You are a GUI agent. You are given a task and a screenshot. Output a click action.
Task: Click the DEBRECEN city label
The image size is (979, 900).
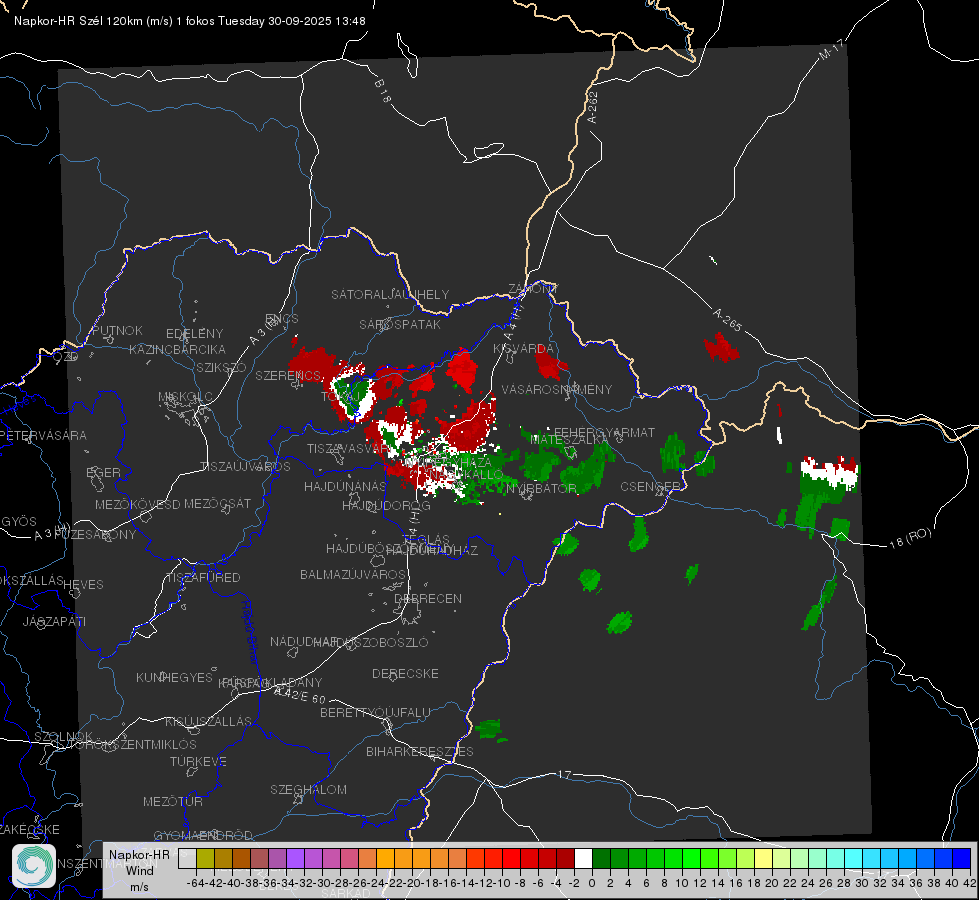point(428,598)
